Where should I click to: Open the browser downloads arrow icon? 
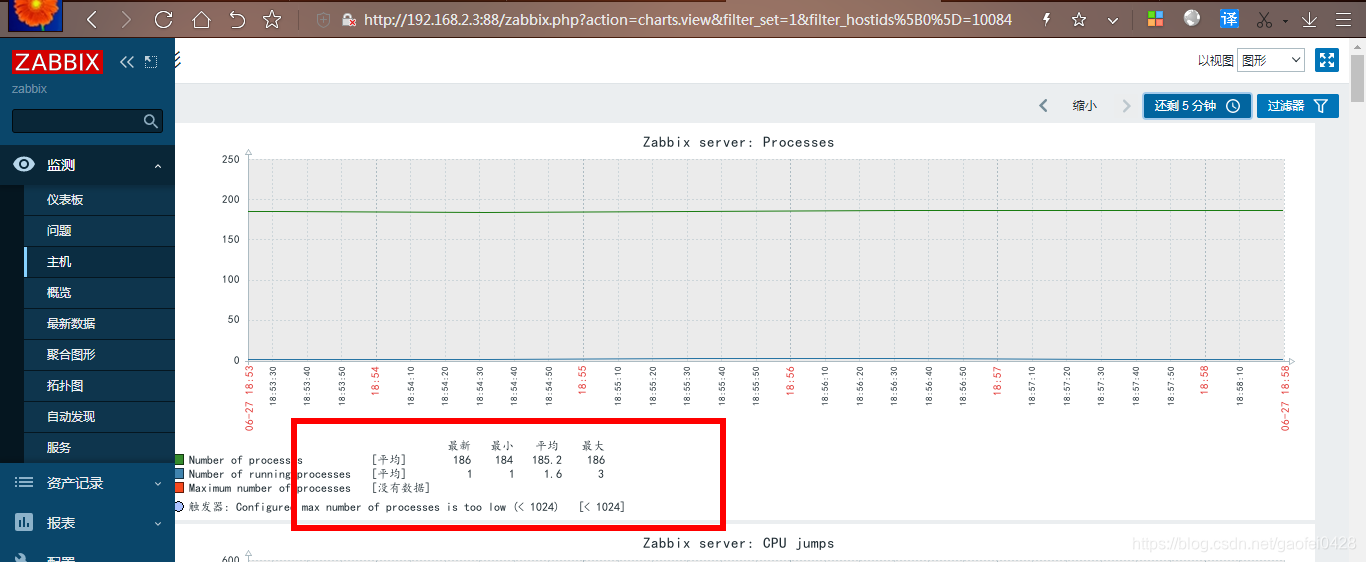[x=1309, y=19]
